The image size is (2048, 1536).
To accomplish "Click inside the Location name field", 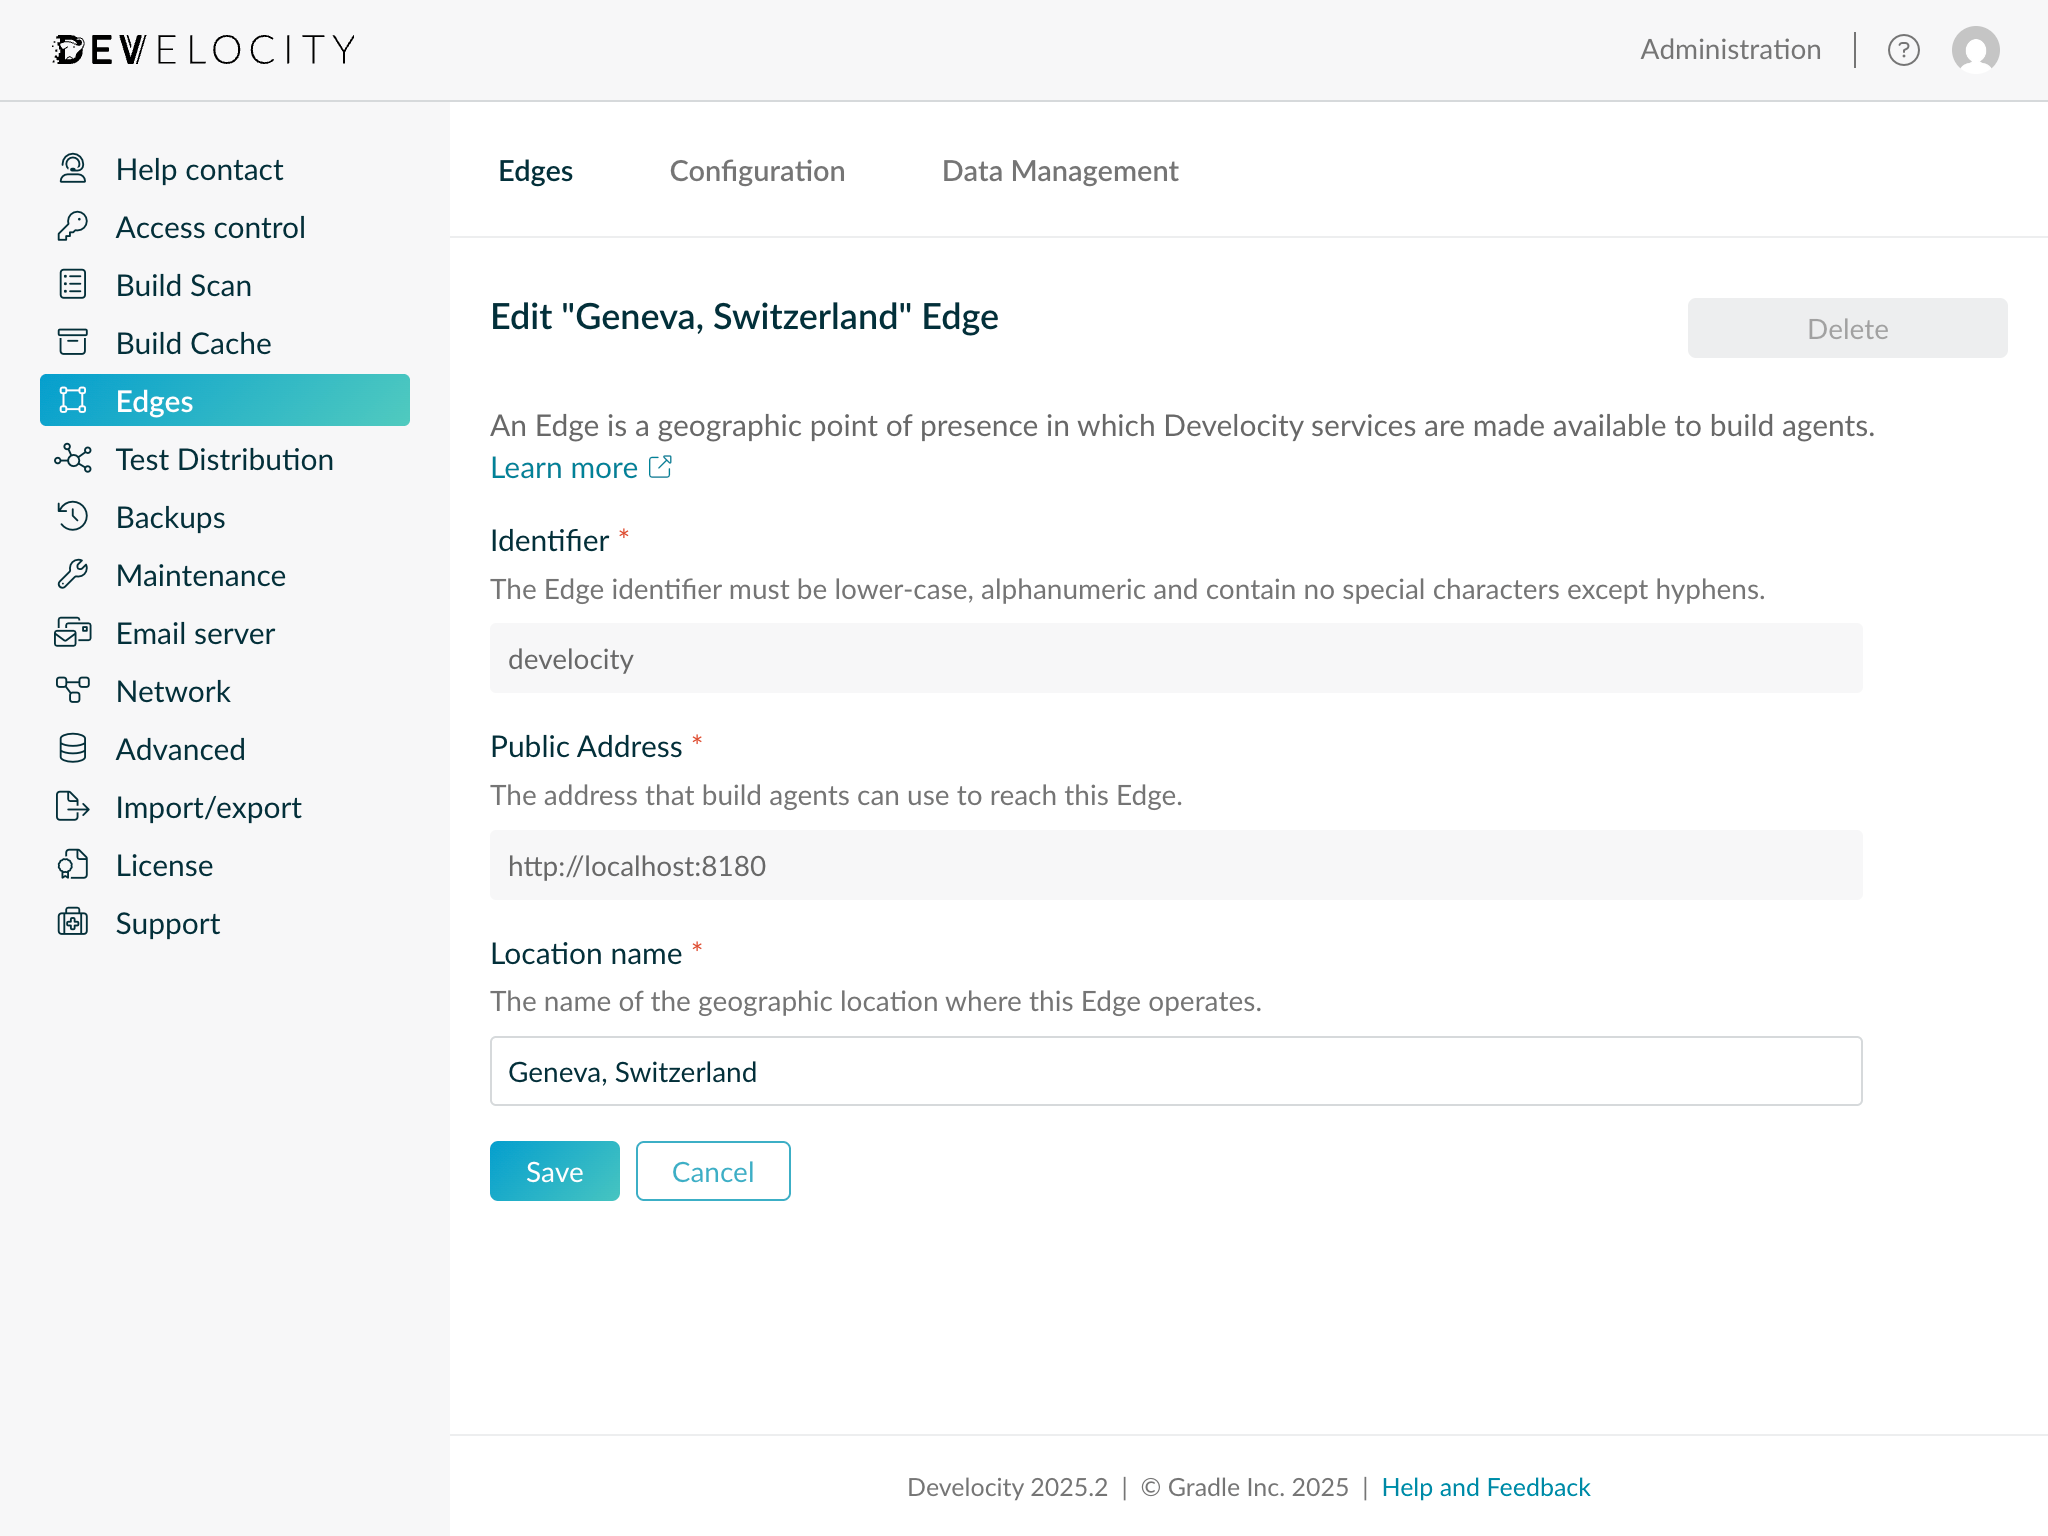I will 1175,1071.
